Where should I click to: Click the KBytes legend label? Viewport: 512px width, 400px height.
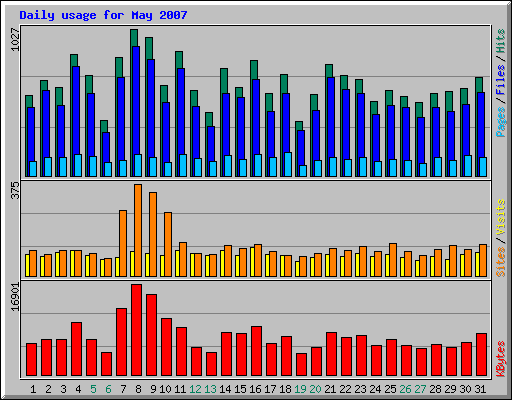(x=501, y=359)
